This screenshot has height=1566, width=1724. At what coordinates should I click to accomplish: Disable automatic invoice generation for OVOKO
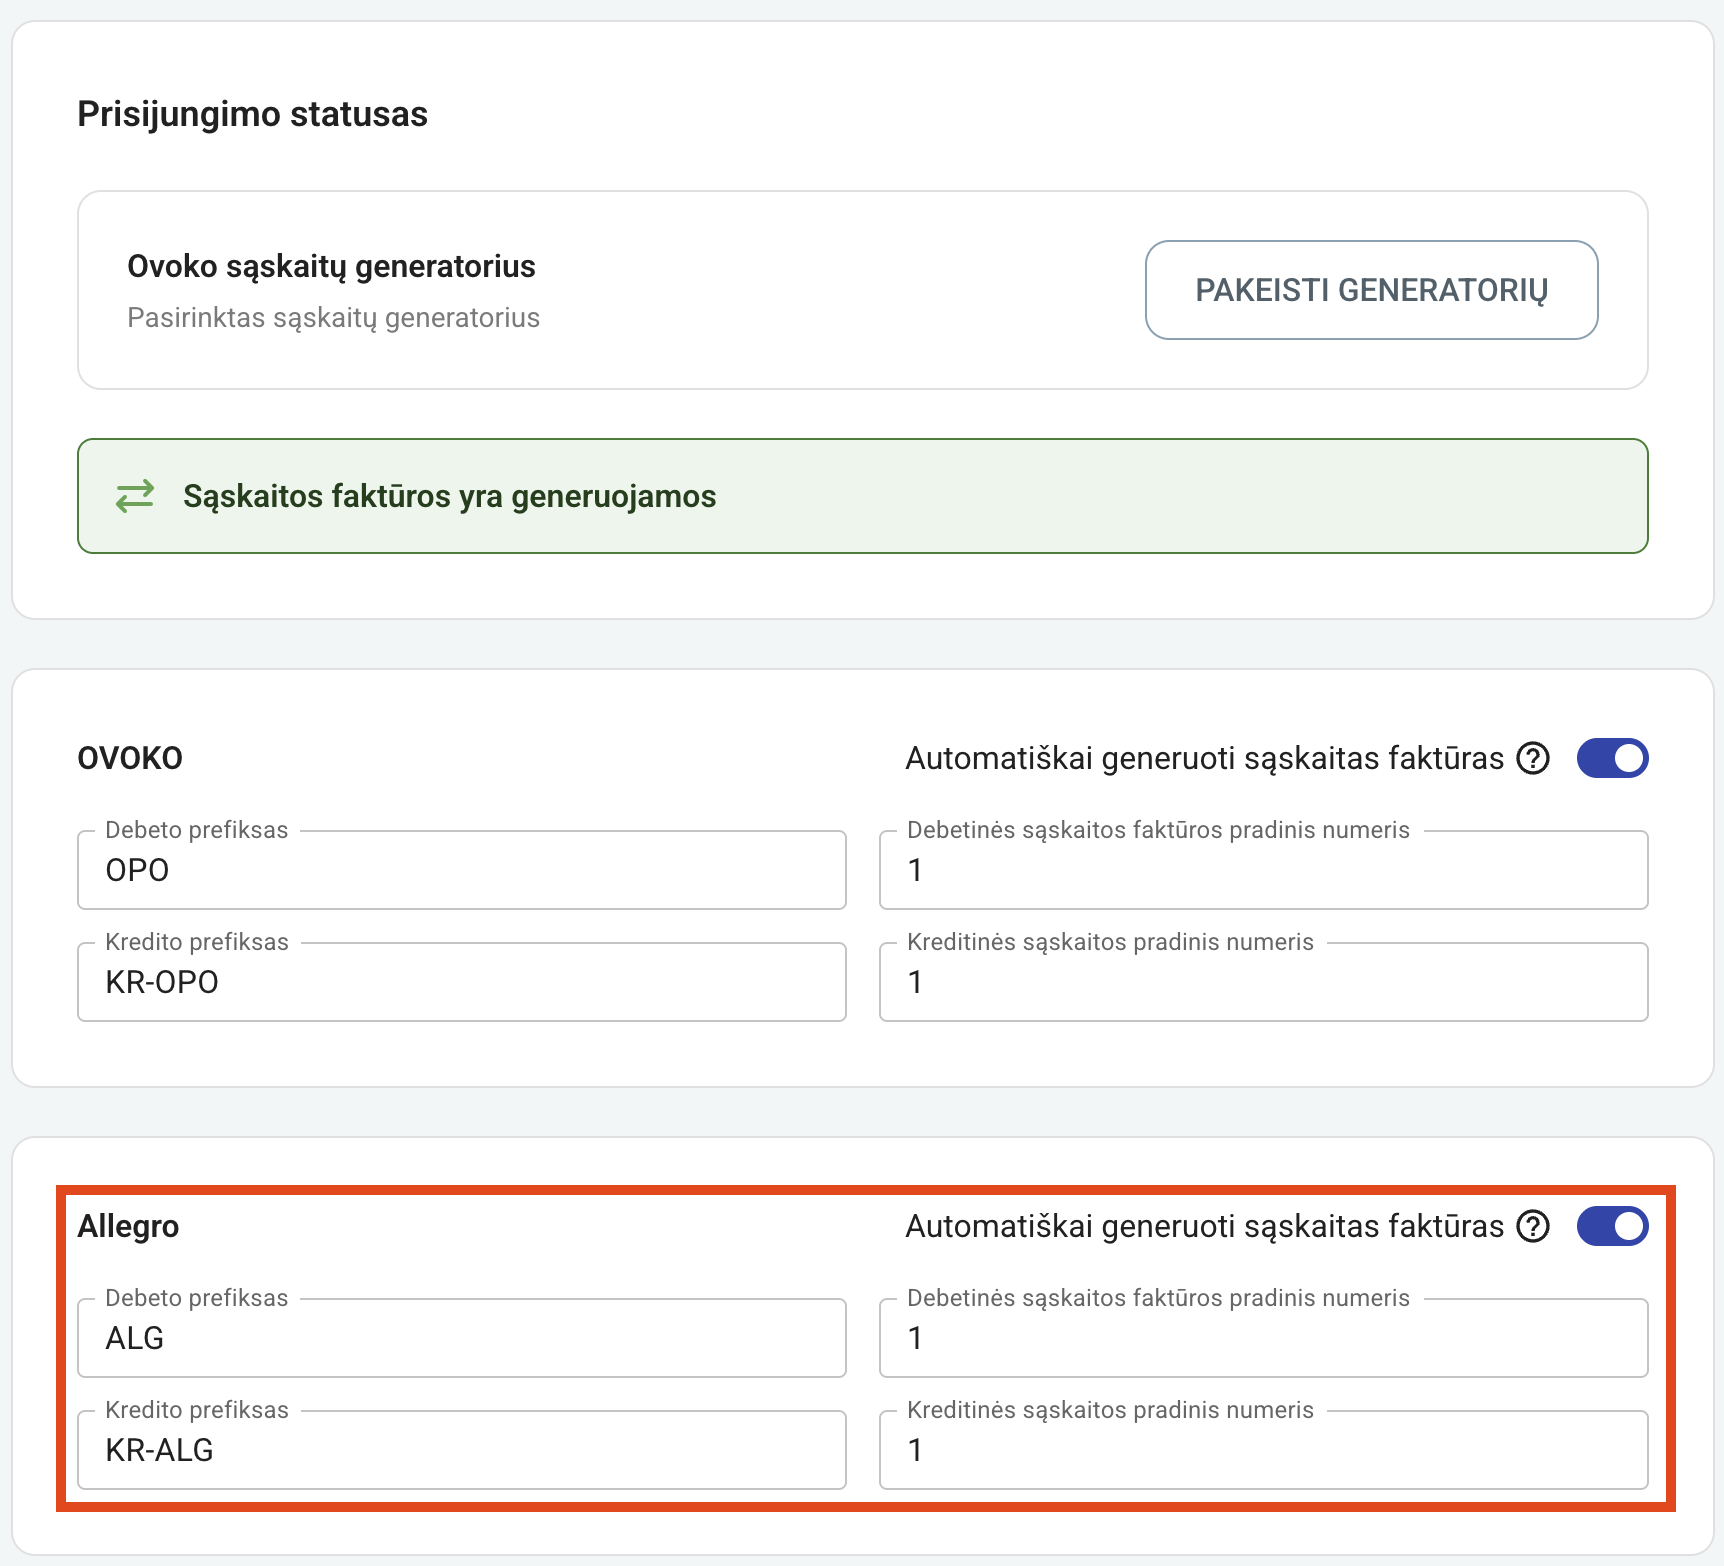[x=1612, y=759]
